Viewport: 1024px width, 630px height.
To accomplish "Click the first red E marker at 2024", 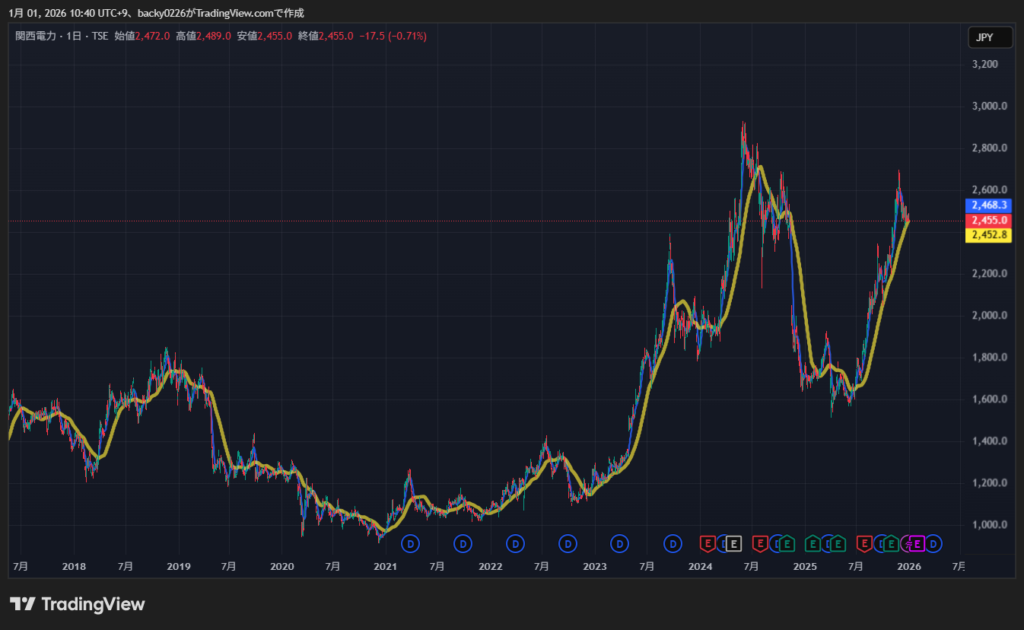I will 707,543.
